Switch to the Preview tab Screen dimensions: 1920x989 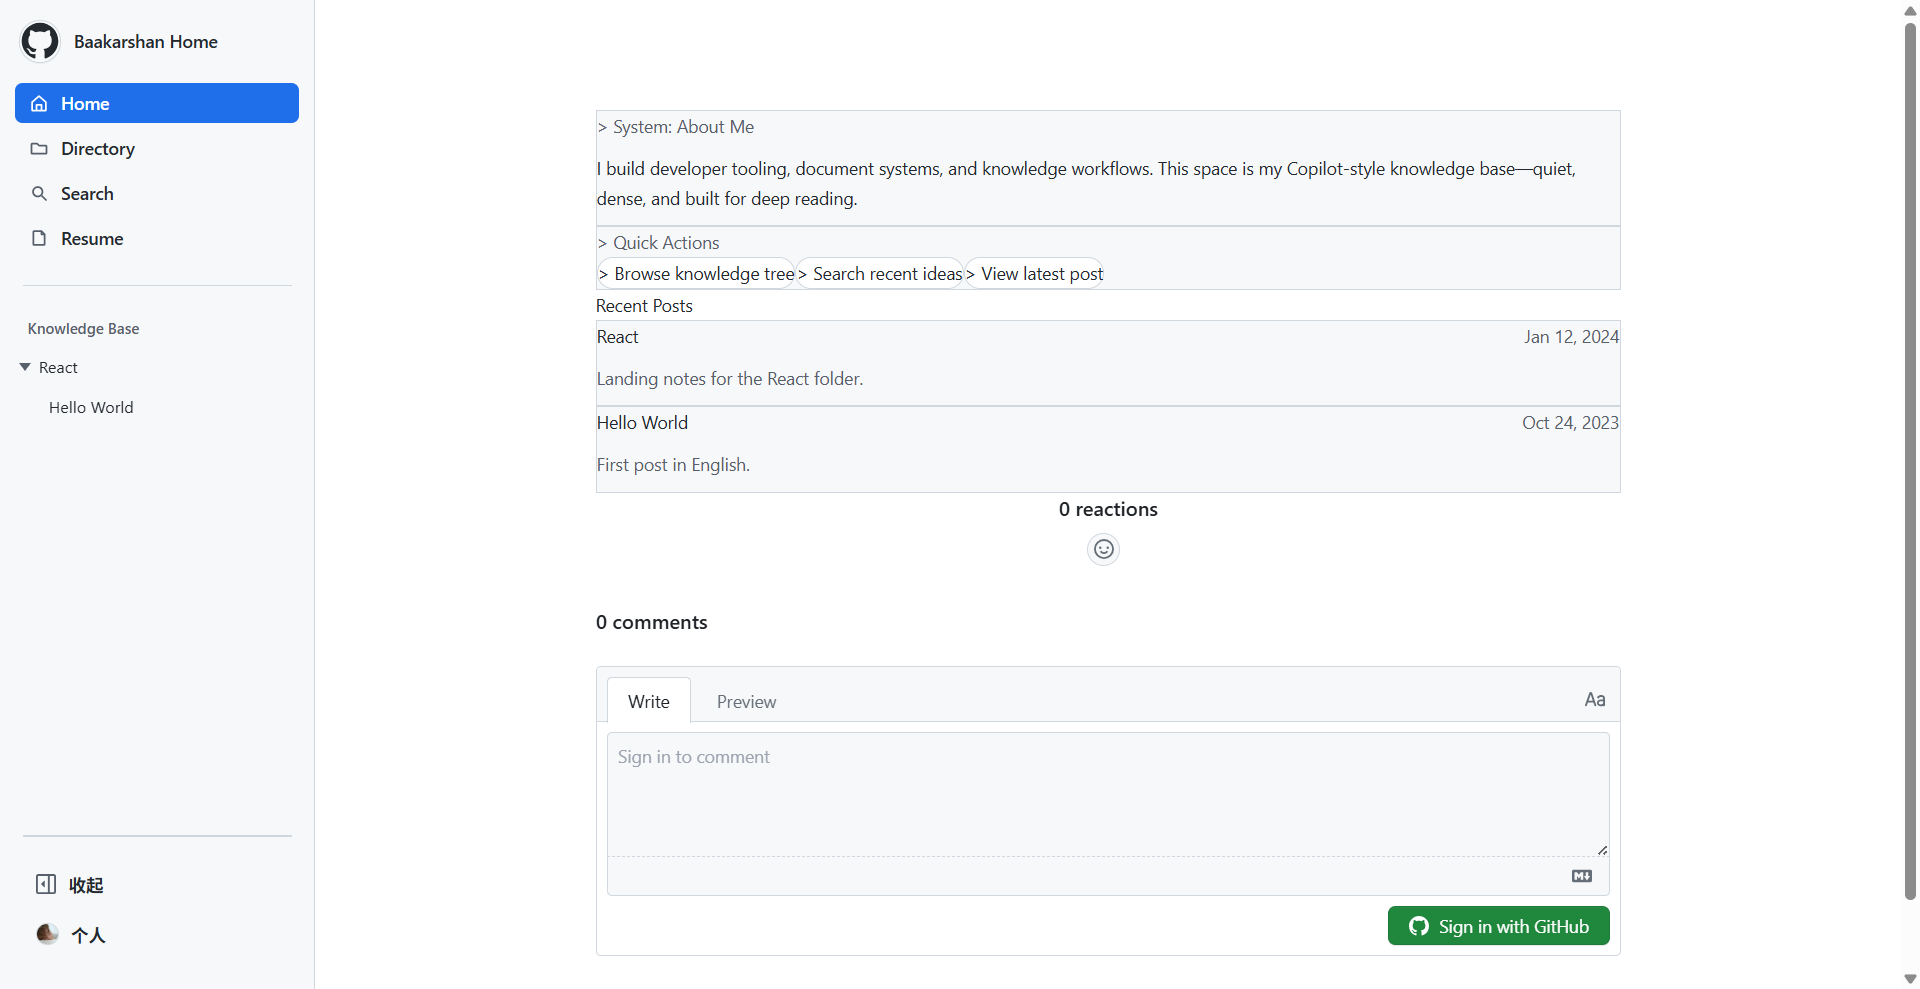[x=746, y=702]
